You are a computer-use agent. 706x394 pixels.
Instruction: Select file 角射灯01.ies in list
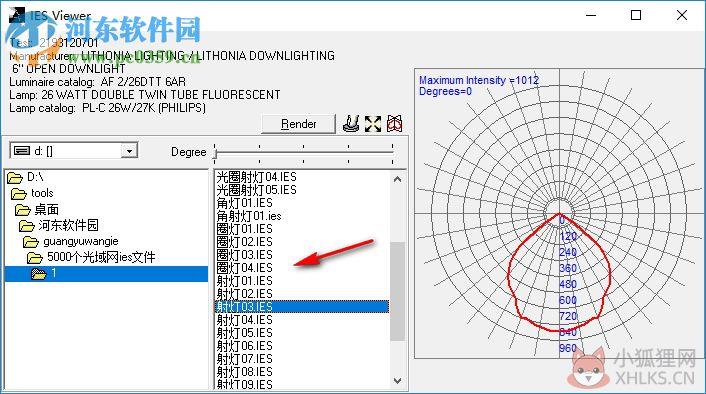click(x=249, y=216)
